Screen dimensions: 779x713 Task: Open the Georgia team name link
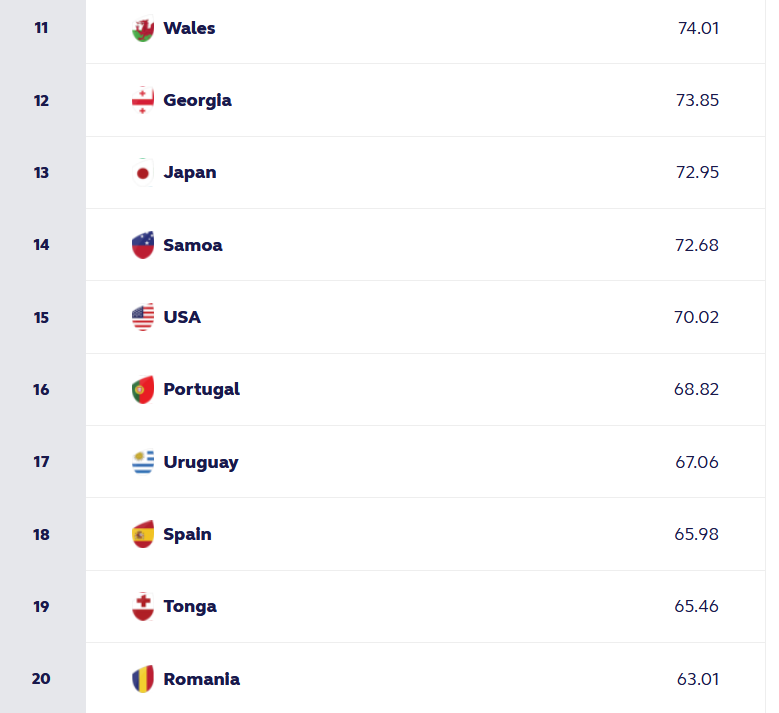pos(197,100)
